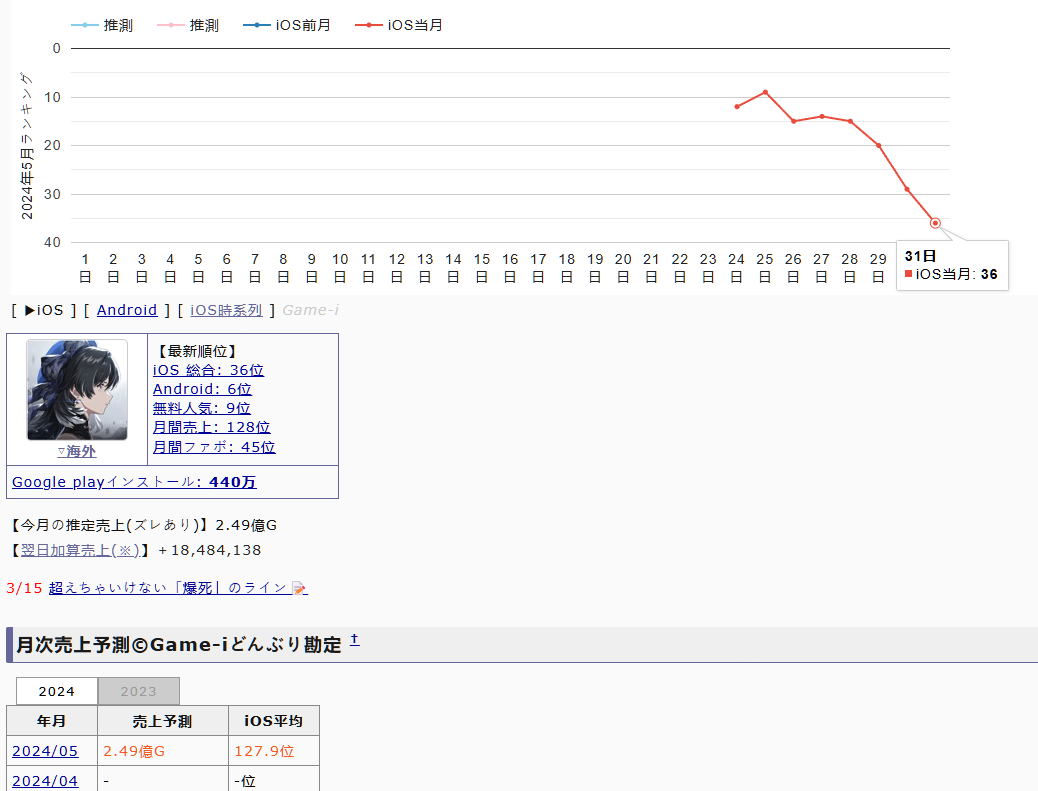Select the 127.9位 table cell
This screenshot has height=791, width=1038.
coord(274,751)
